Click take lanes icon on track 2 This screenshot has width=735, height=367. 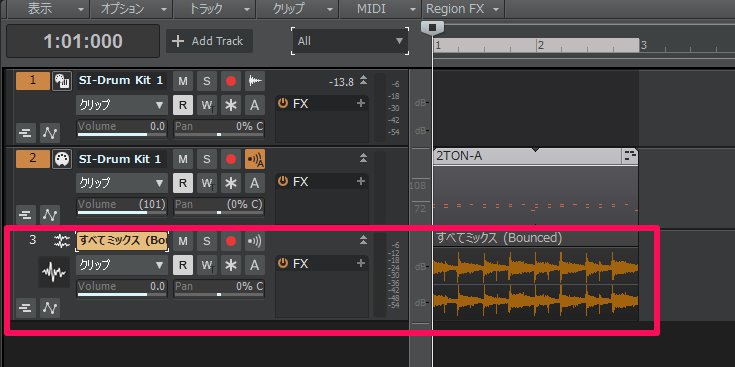(26, 215)
